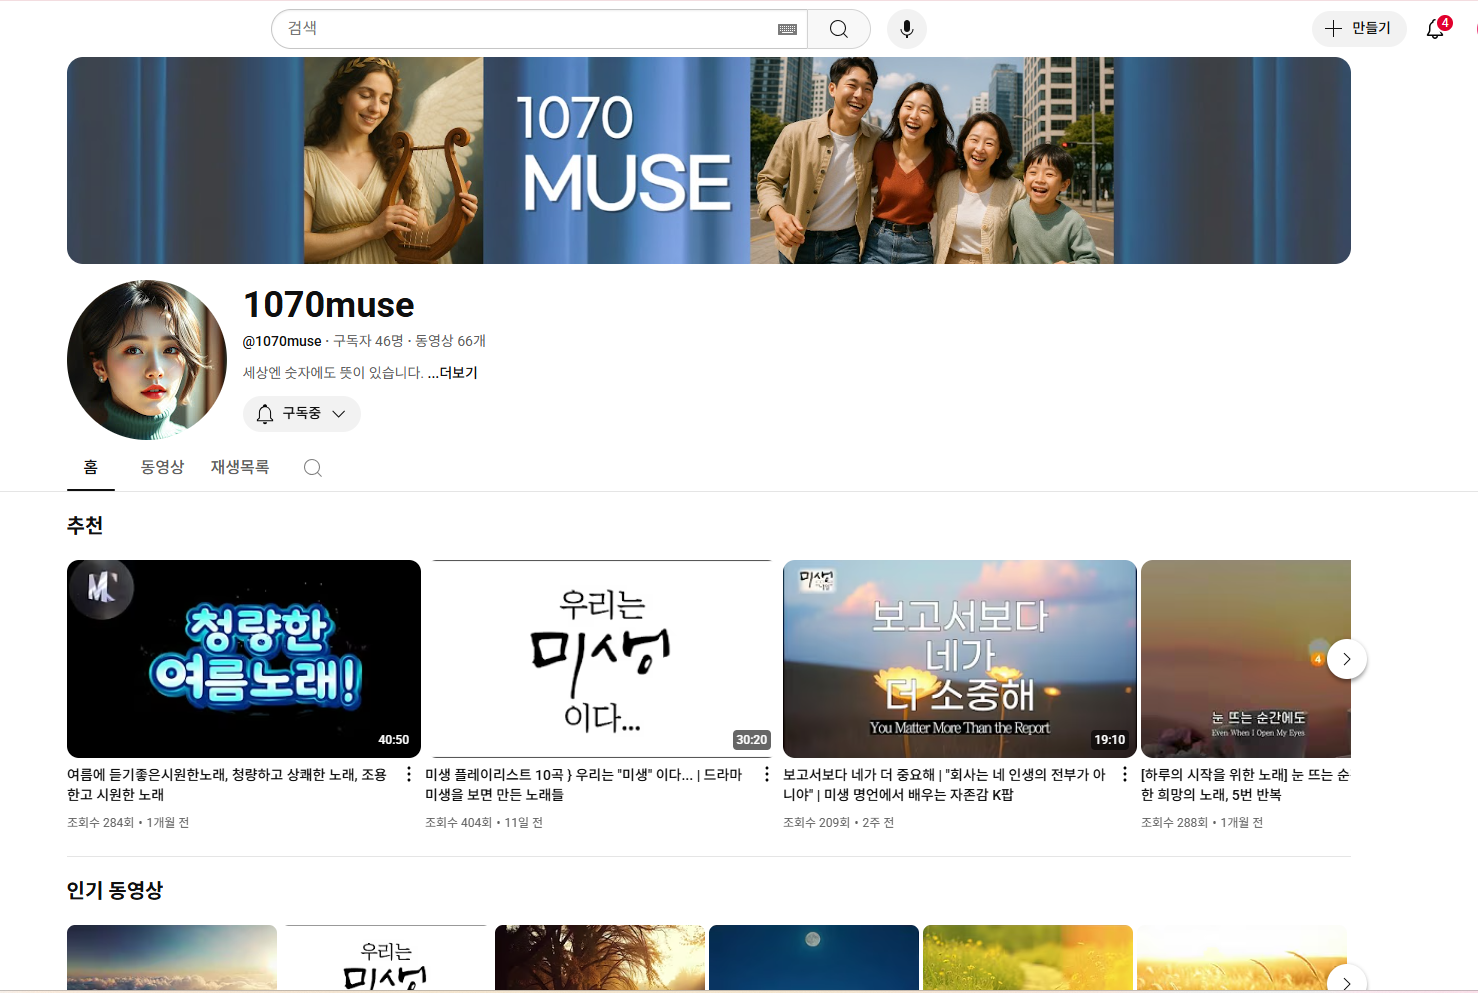
Task: Click the @1070muse handle text
Action: (x=282, y=341)
